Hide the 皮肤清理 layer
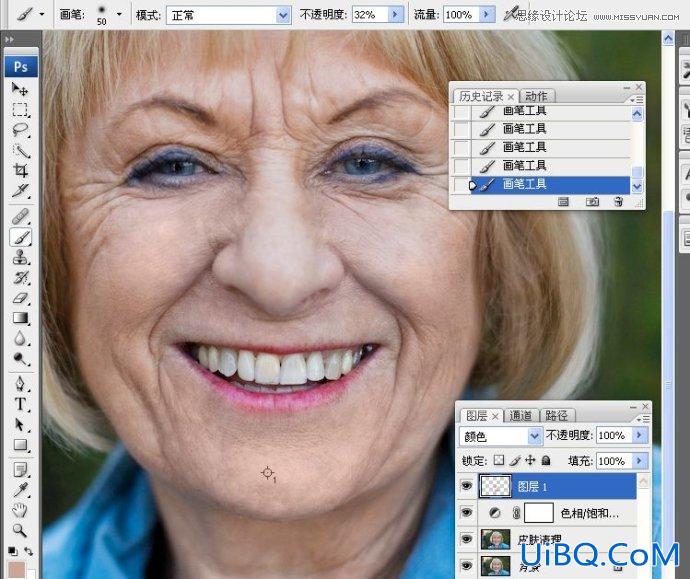This screenshot has width=690, height=579. [466, 539]
